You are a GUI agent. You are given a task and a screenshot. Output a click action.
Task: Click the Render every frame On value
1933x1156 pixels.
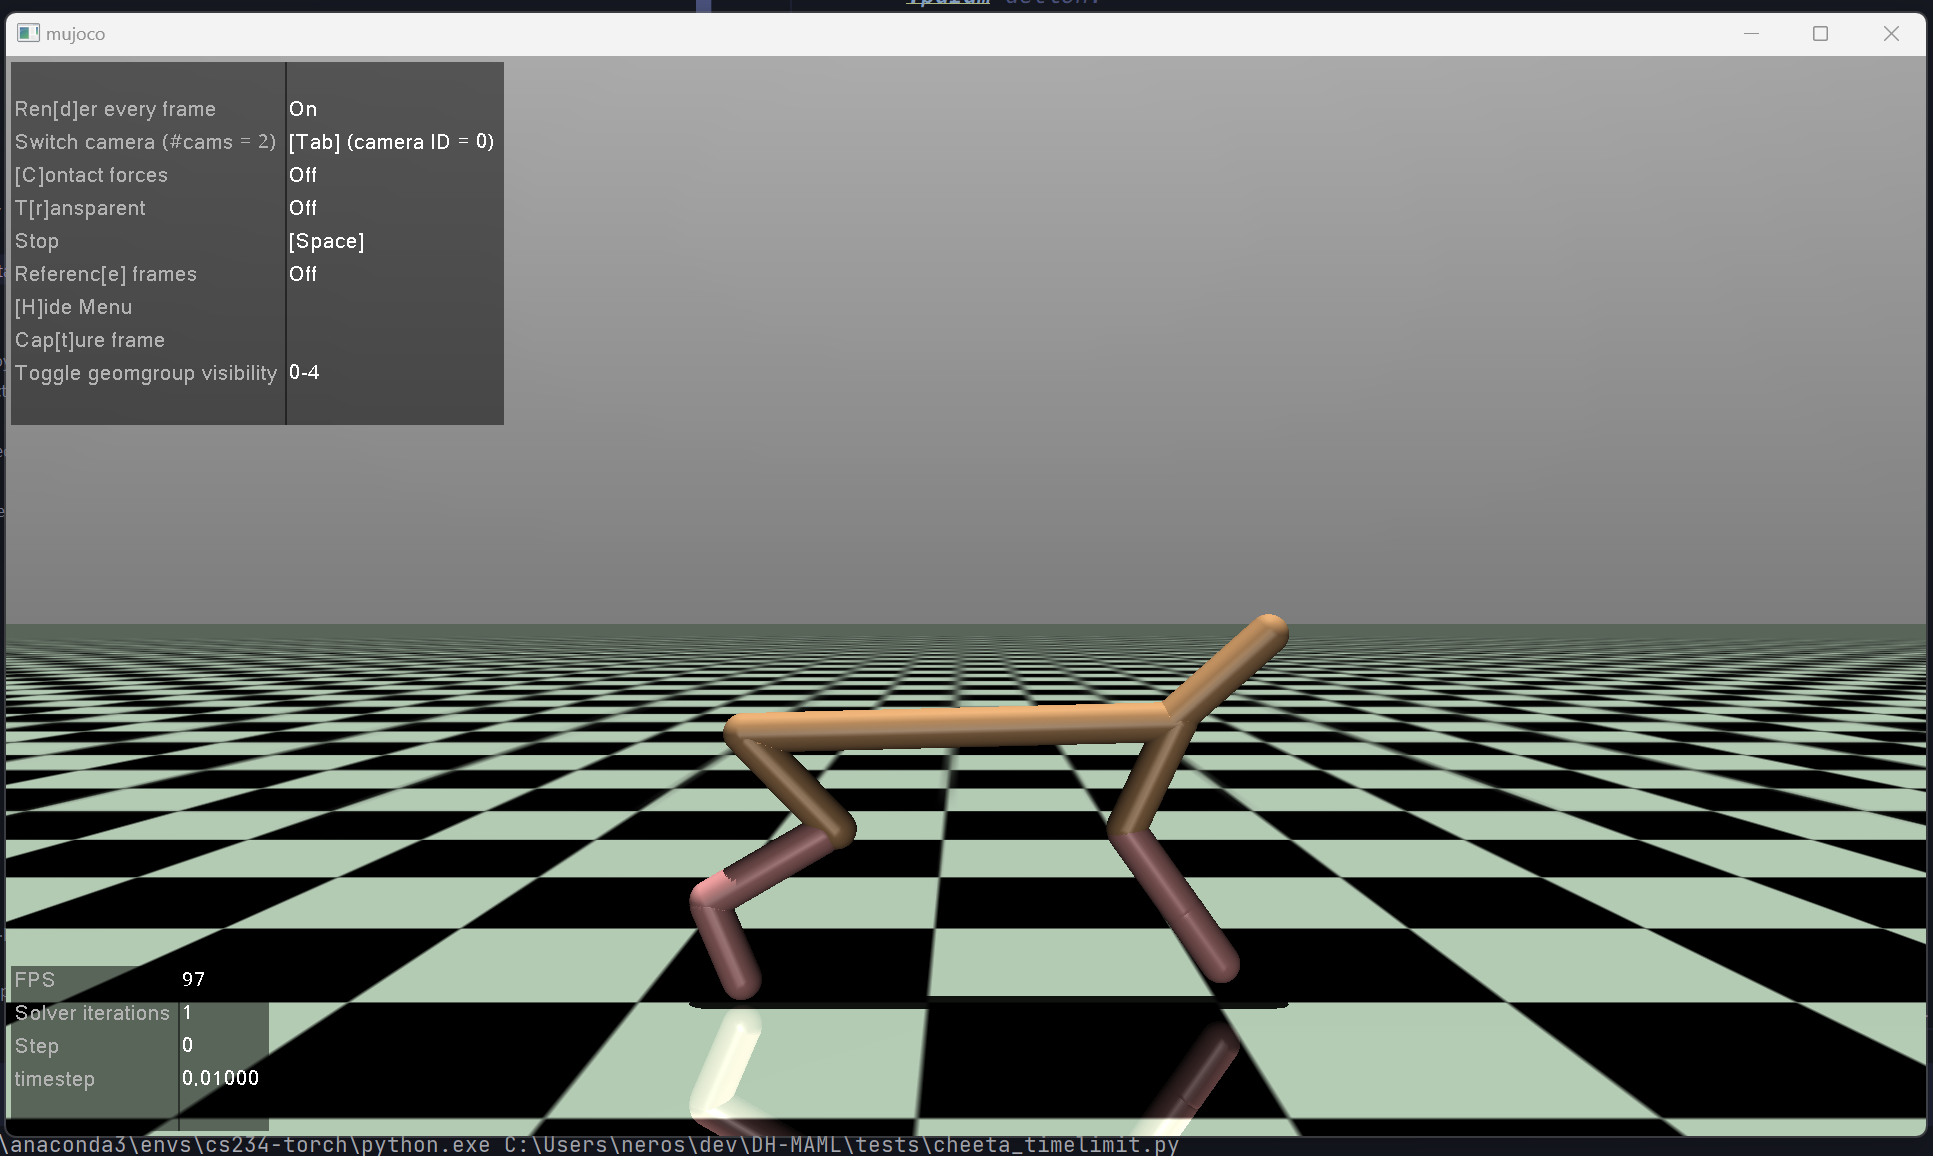[303, 109]
